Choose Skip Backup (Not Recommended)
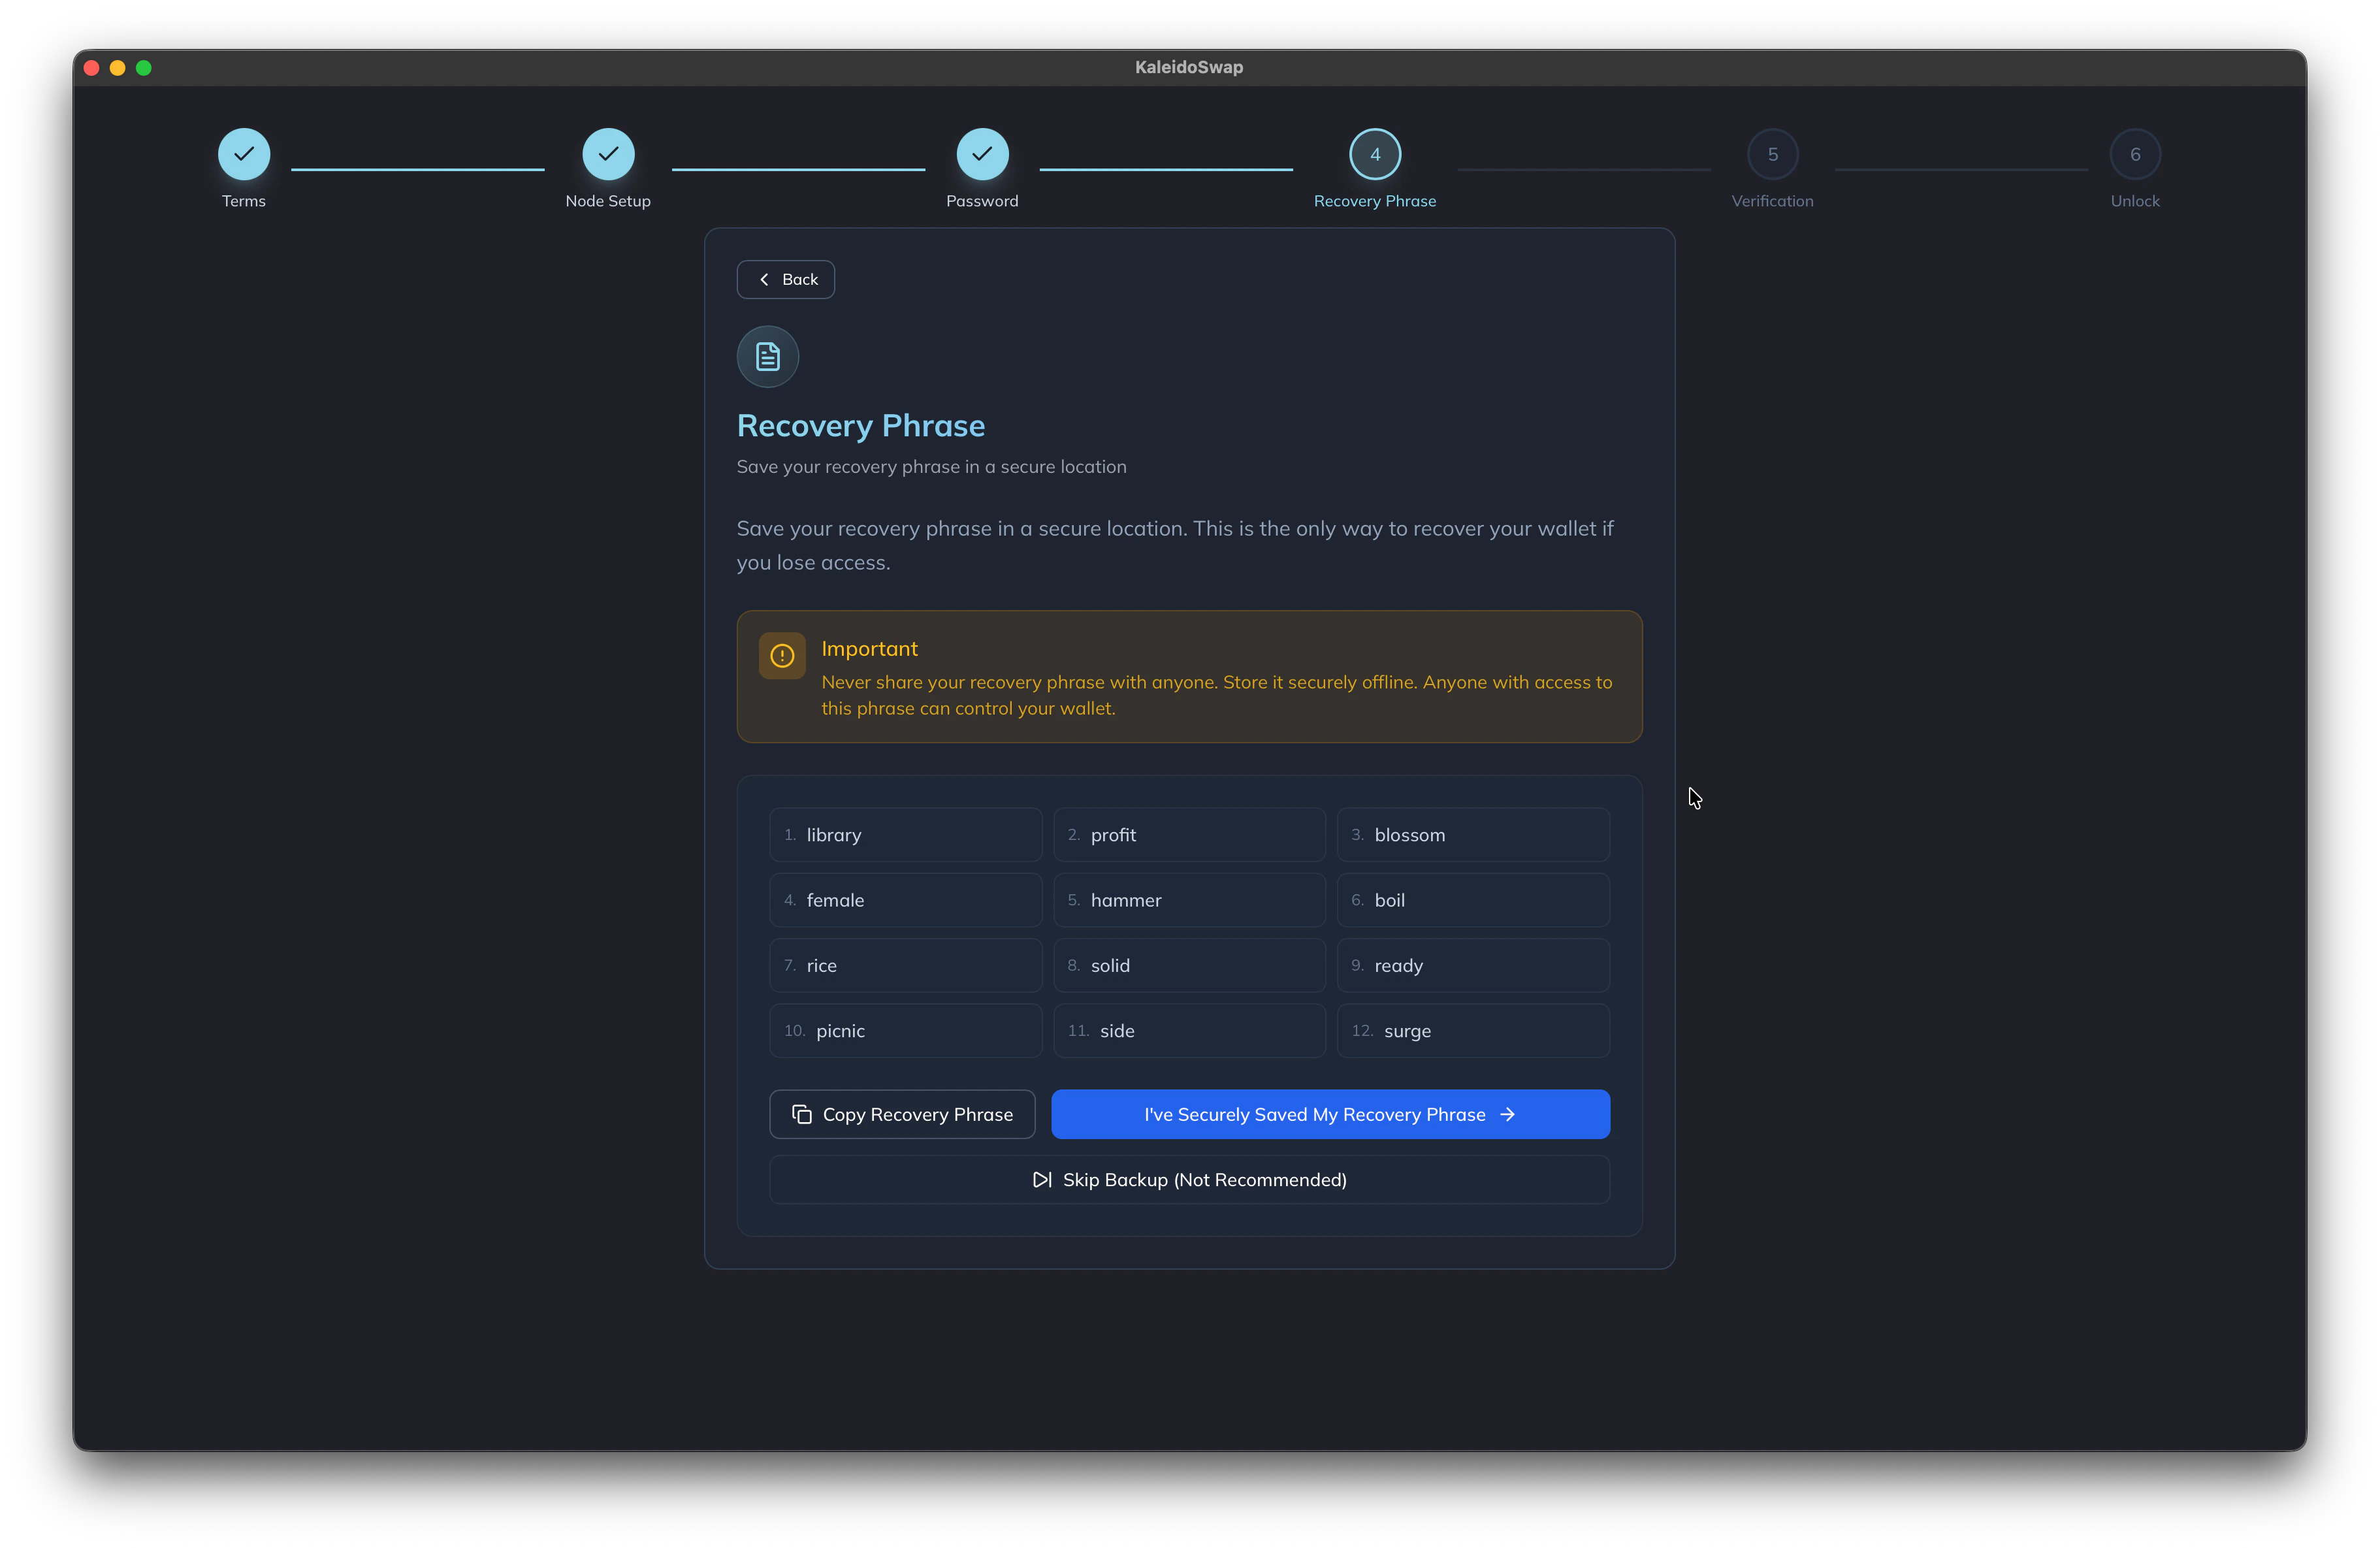 pyautogui.click(x=1189, y=1180)
